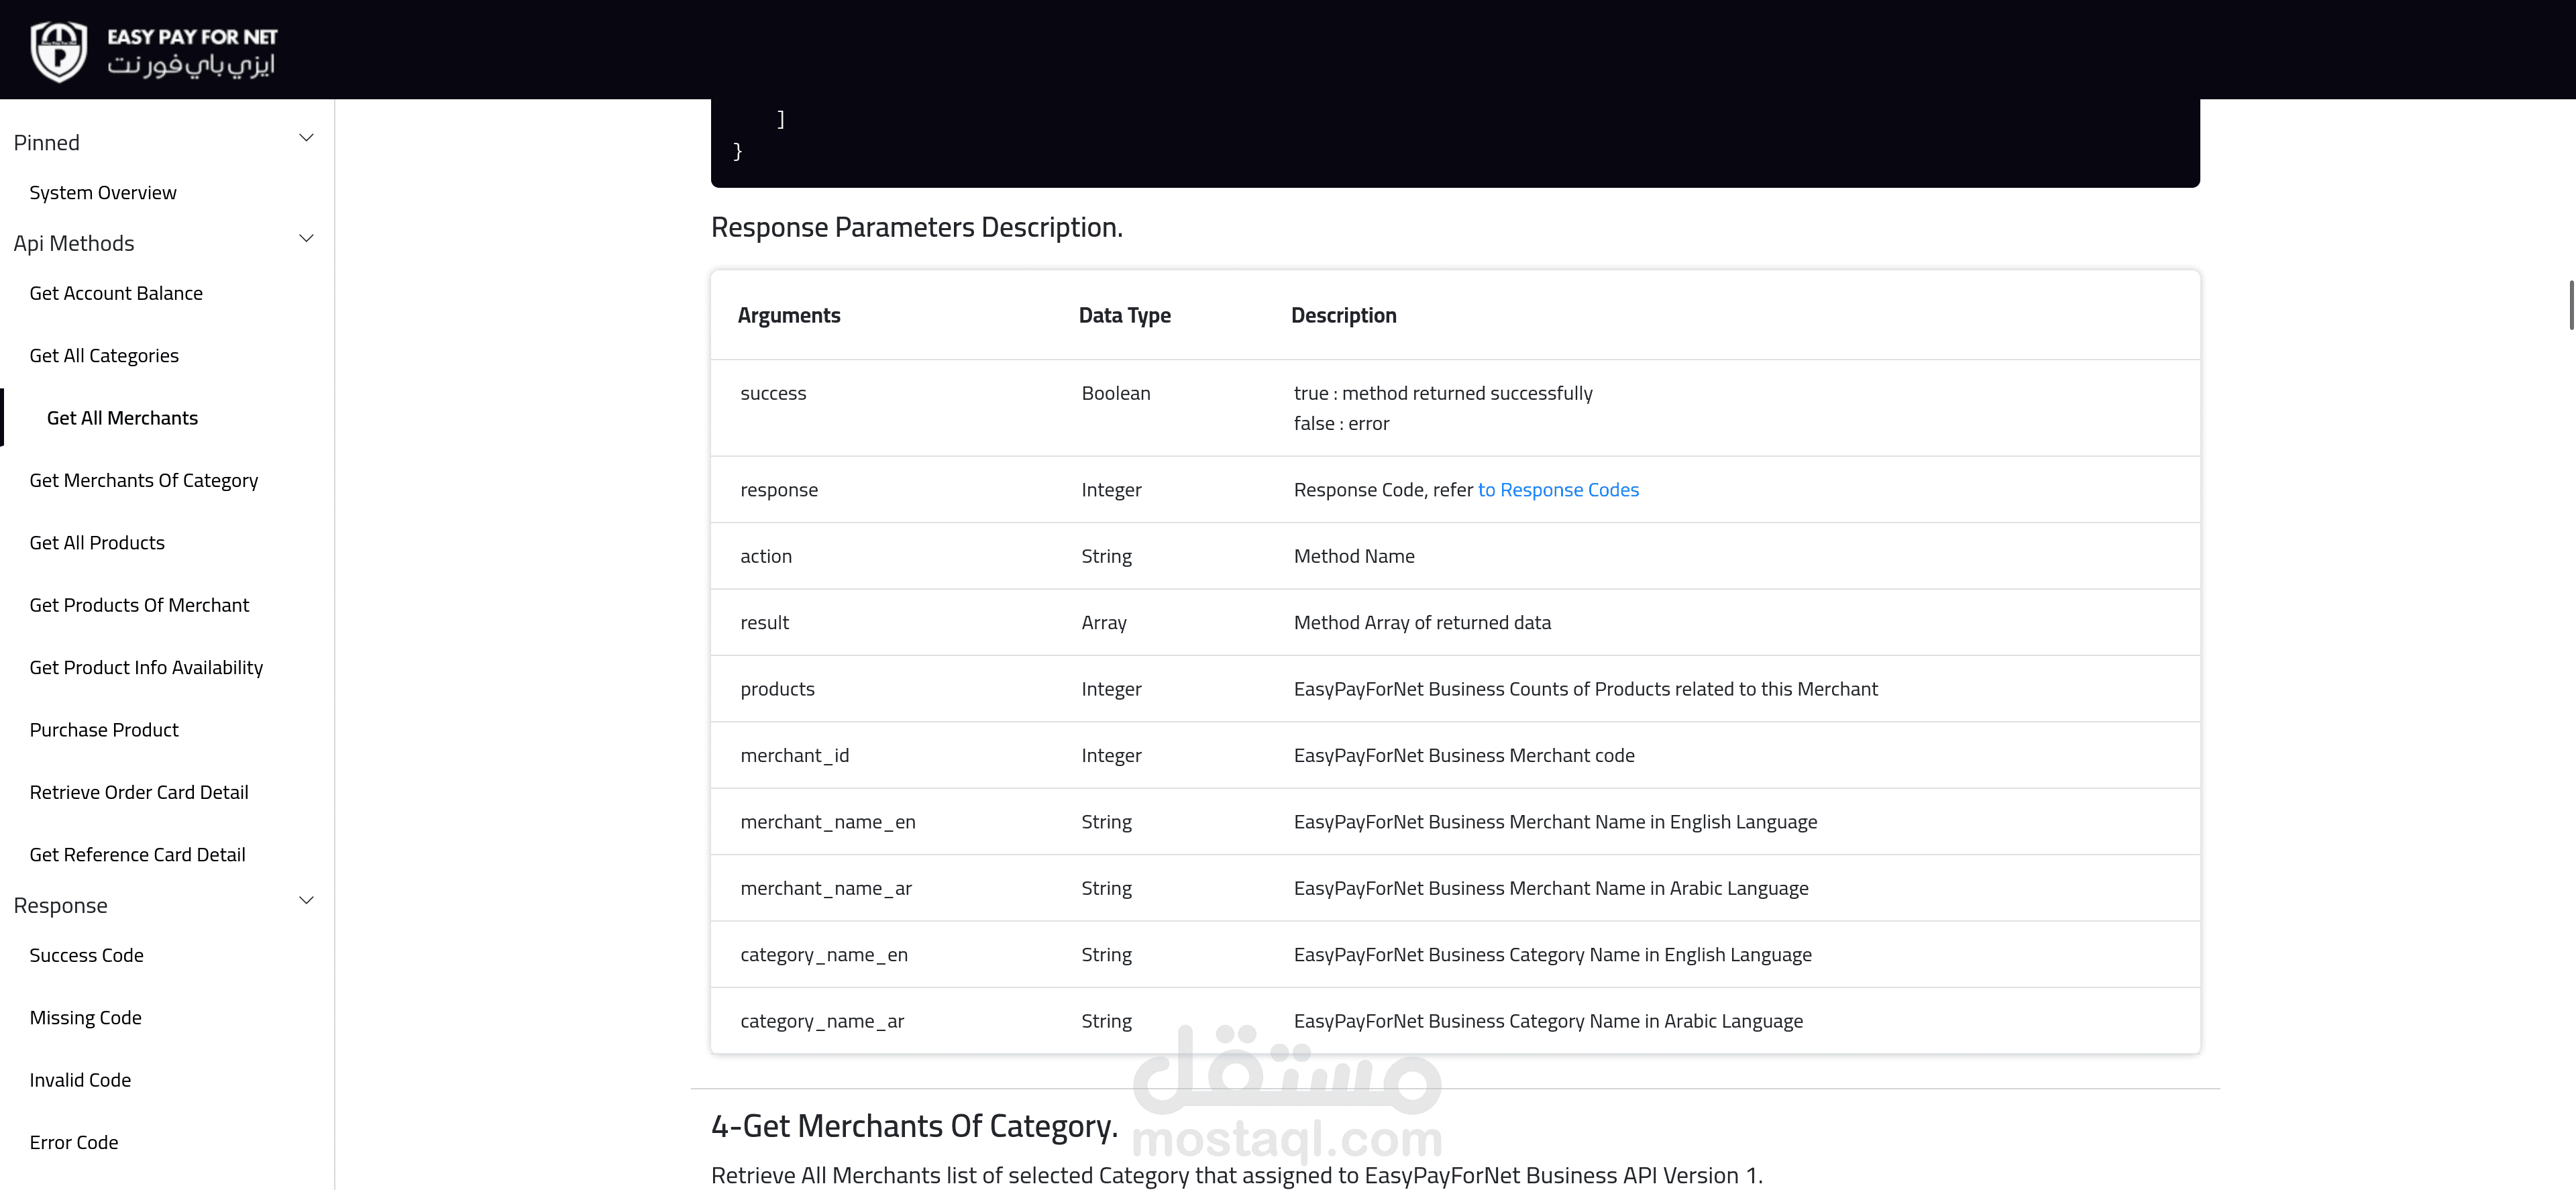Open the Get All Products entry
This screenshot has width=2576, height=1190.
tap(97, 543)
